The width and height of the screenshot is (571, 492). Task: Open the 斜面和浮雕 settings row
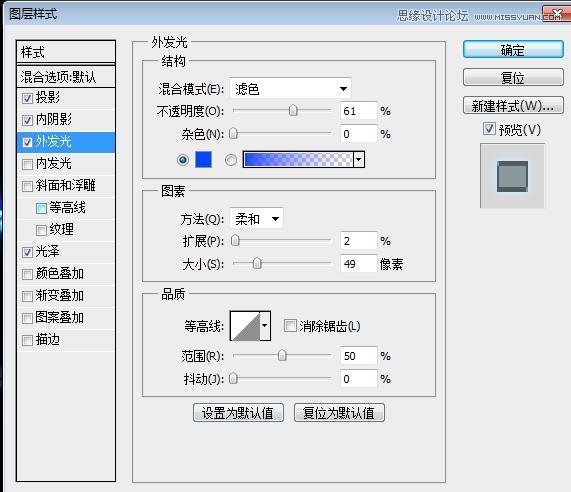coord(66,186)
